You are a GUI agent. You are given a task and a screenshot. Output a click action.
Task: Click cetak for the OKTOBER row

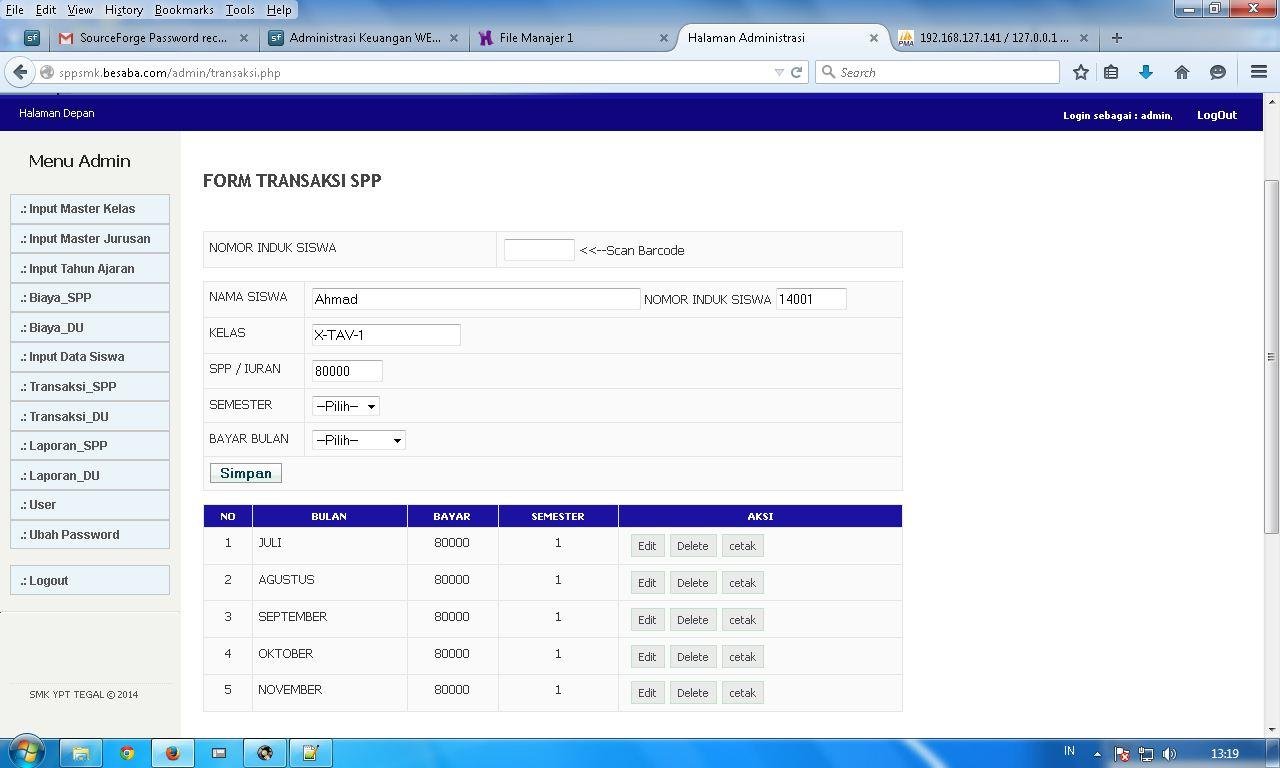click(742, 657)
